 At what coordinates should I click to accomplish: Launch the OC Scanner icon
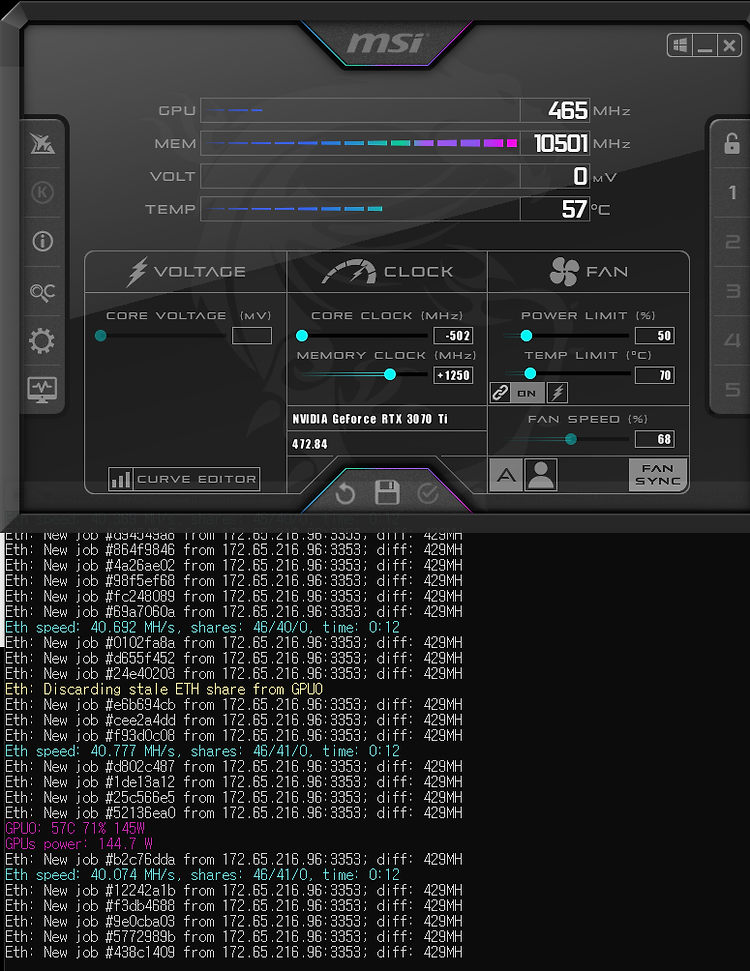click(x=42, y=291)
